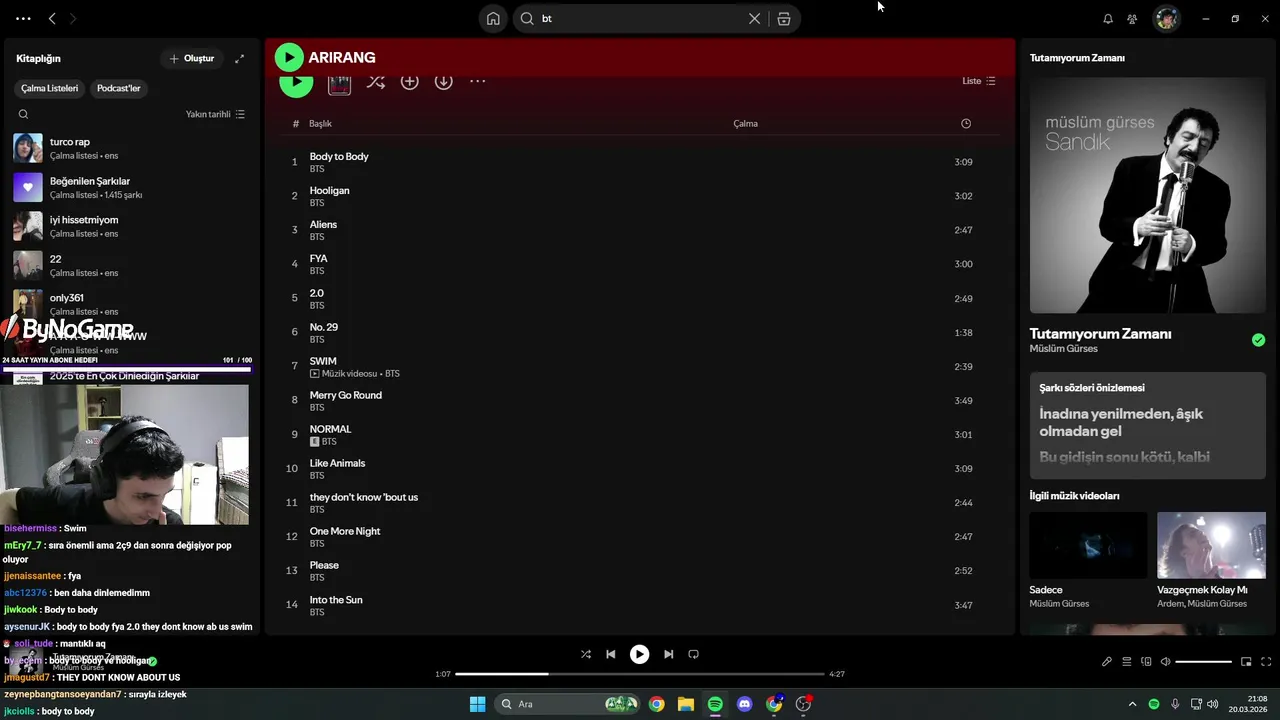Toggle the lyrics microphone icon
Image resolution: width=1280 pixels, height=720 pixels.
(1107, 661)
